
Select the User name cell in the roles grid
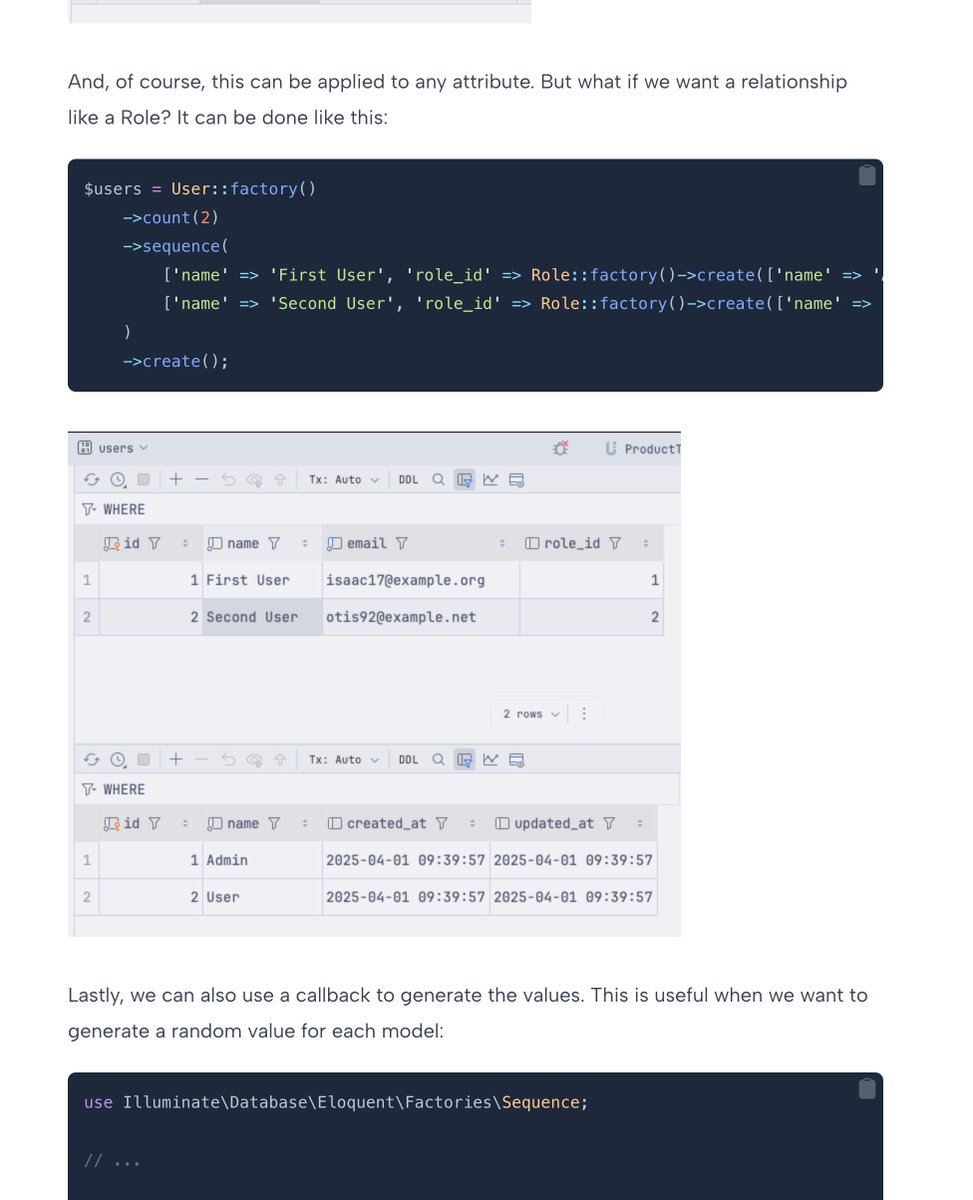[x=263, y=897]
